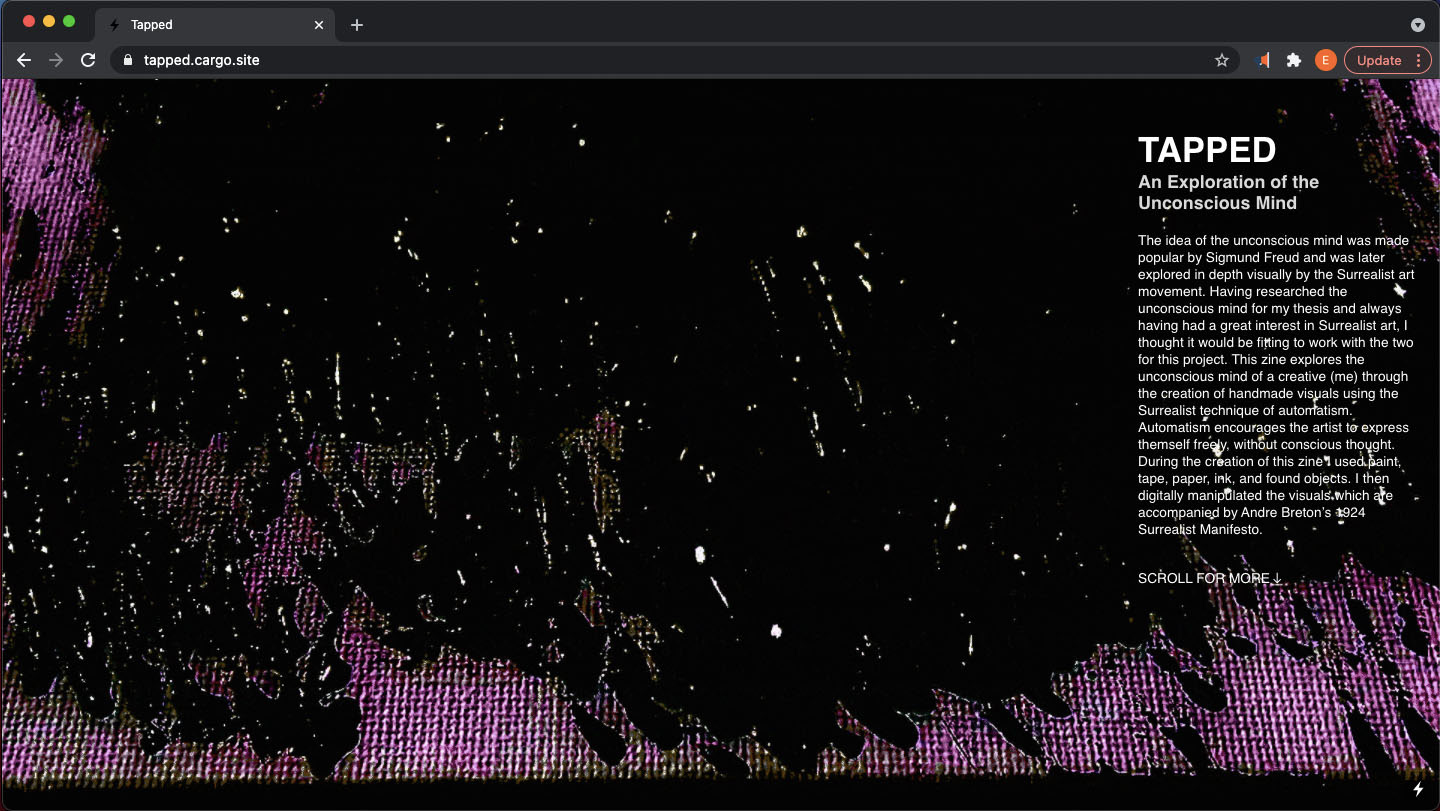
Task: Select the Tapped browser tab
Action: (x=215, y=25)
